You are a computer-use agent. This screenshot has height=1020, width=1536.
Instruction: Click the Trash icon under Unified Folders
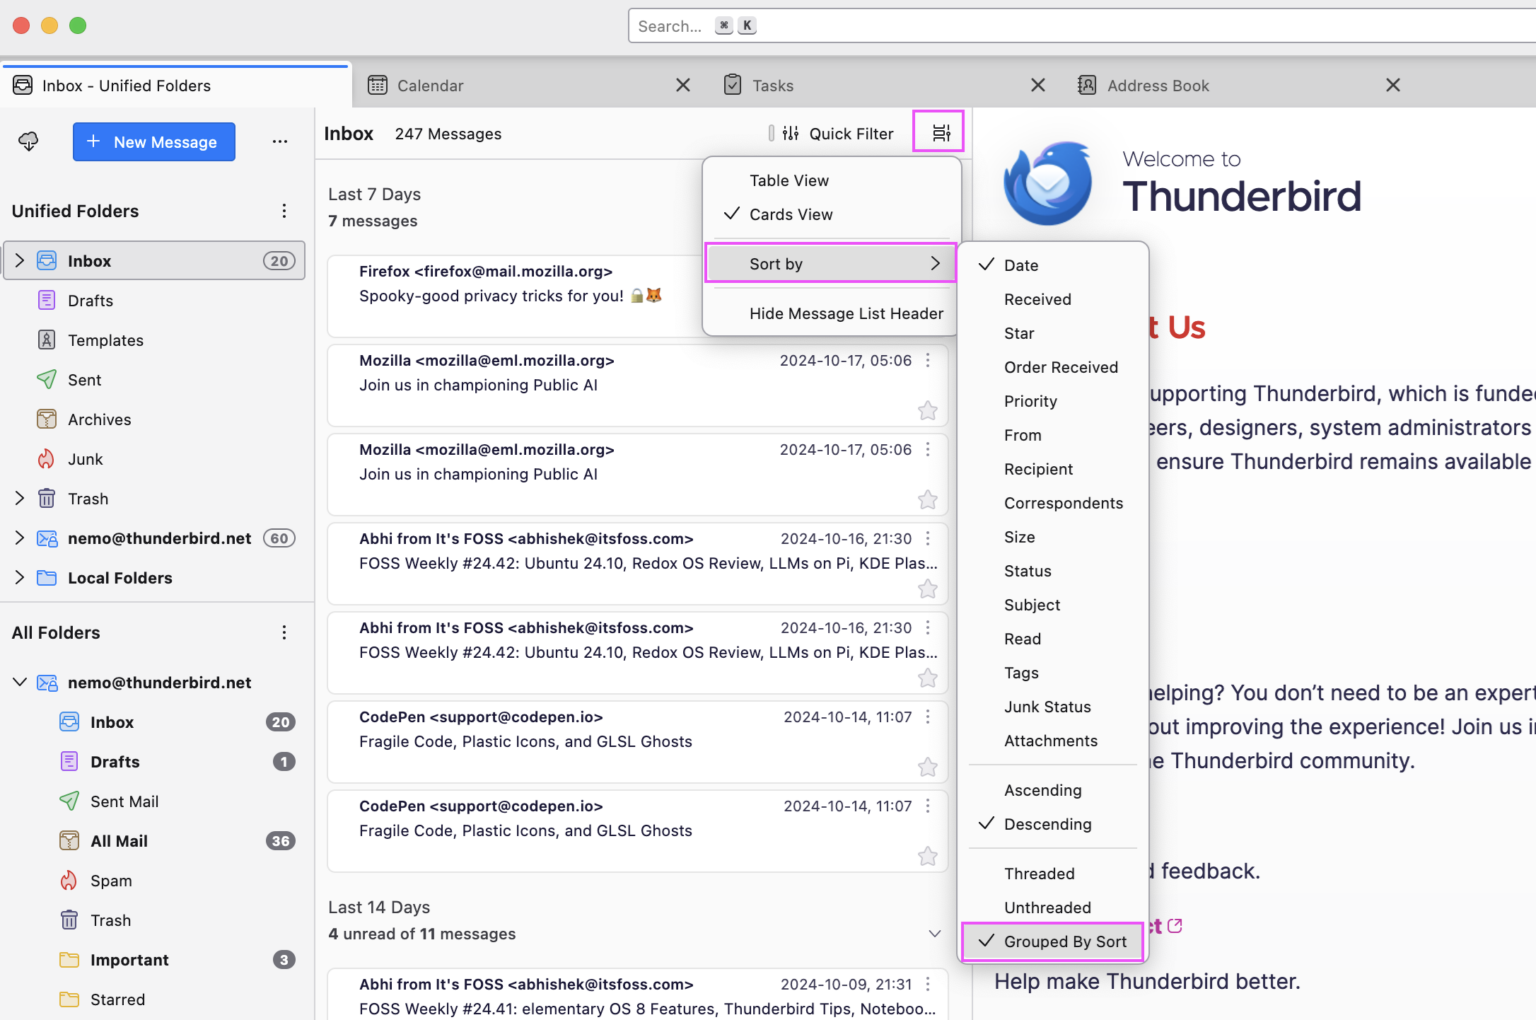47,499
